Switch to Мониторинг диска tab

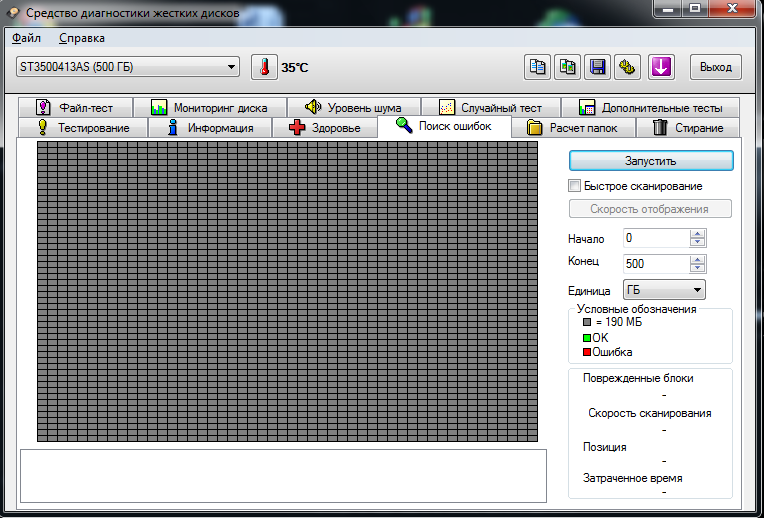210,107
